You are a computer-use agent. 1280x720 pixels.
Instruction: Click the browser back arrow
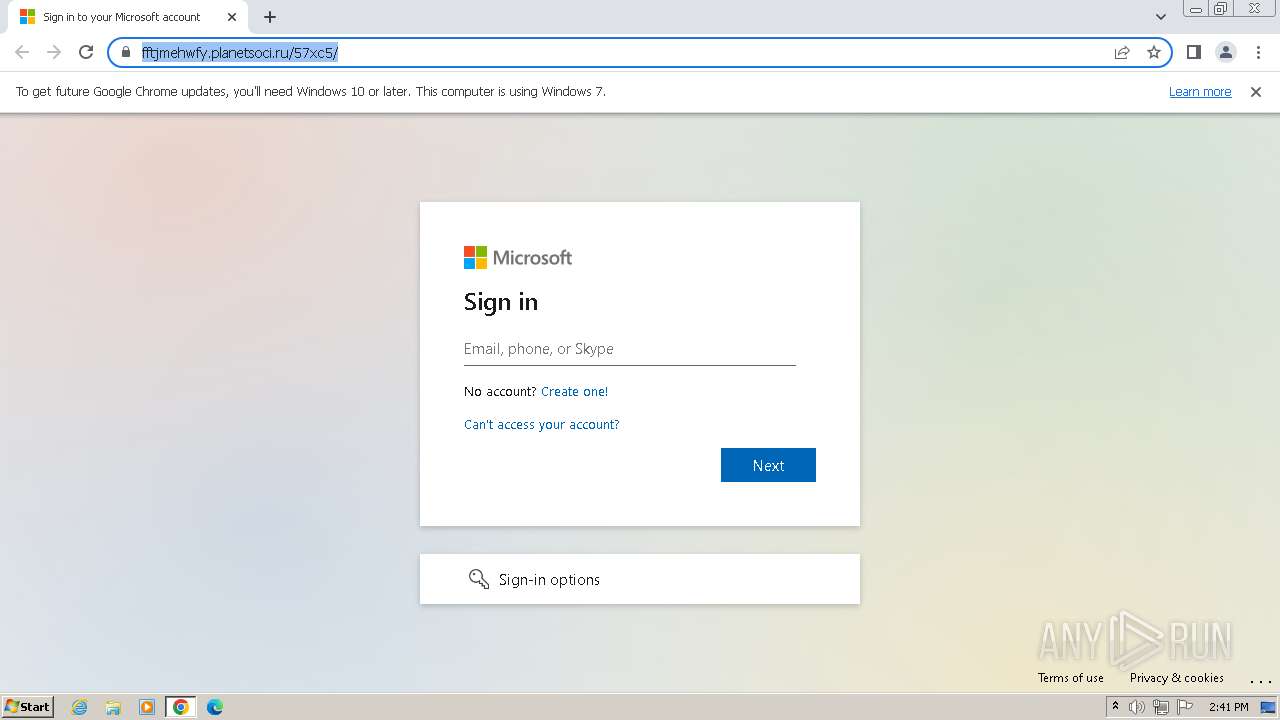click(22, 52)
